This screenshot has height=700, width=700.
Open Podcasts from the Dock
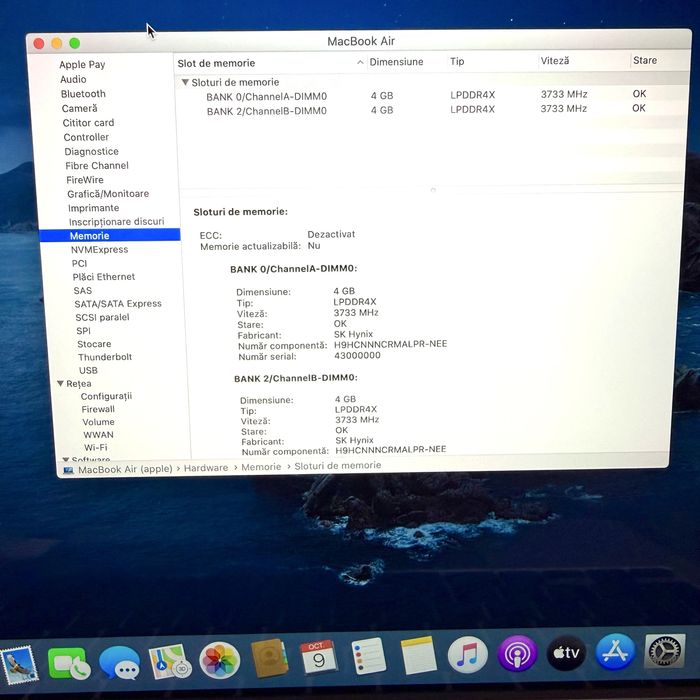point(517,654)
